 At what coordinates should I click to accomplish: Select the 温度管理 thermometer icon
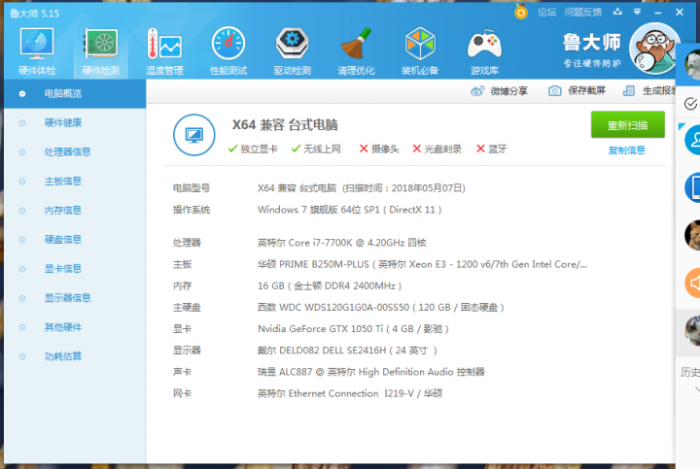tap(164, 47)
